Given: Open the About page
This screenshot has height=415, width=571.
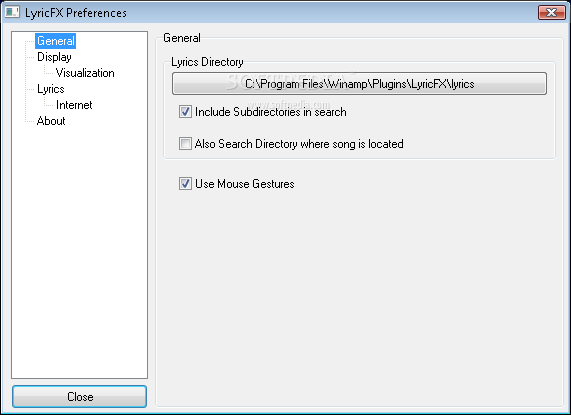Looking at the screenshot, I should point(51,121).
